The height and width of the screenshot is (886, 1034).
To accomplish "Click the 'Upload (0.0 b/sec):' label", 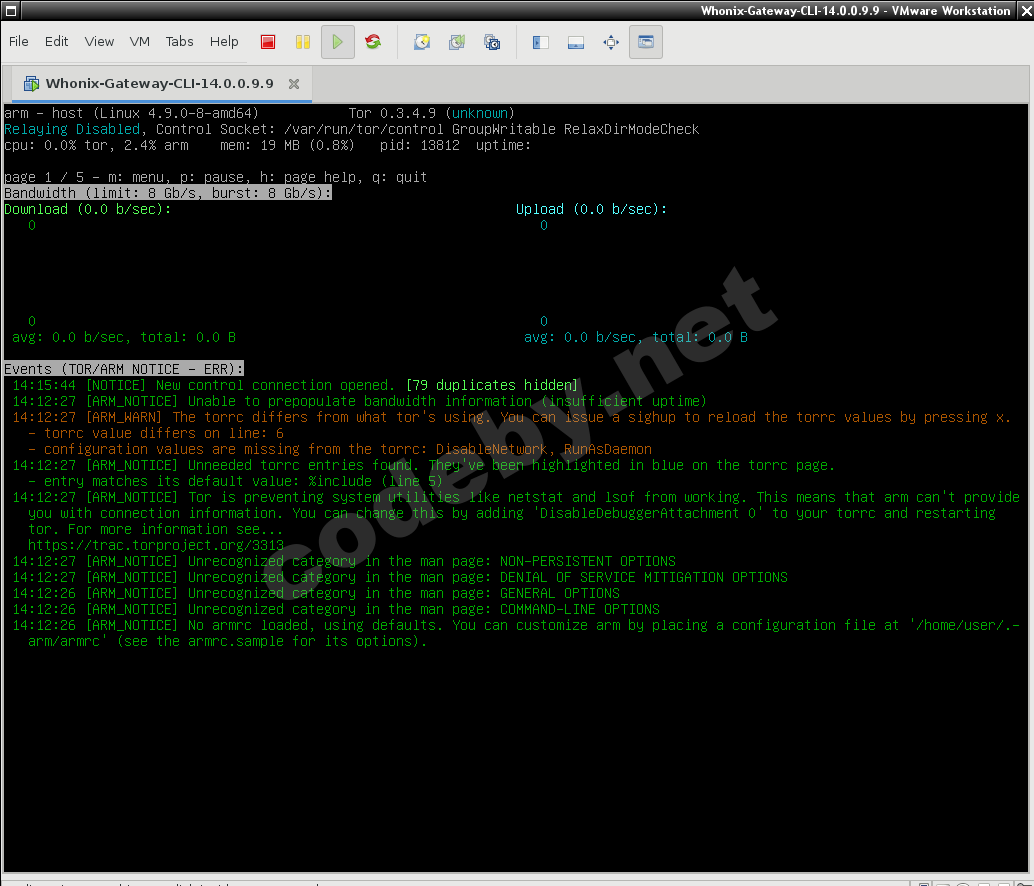I will (592, 209).
